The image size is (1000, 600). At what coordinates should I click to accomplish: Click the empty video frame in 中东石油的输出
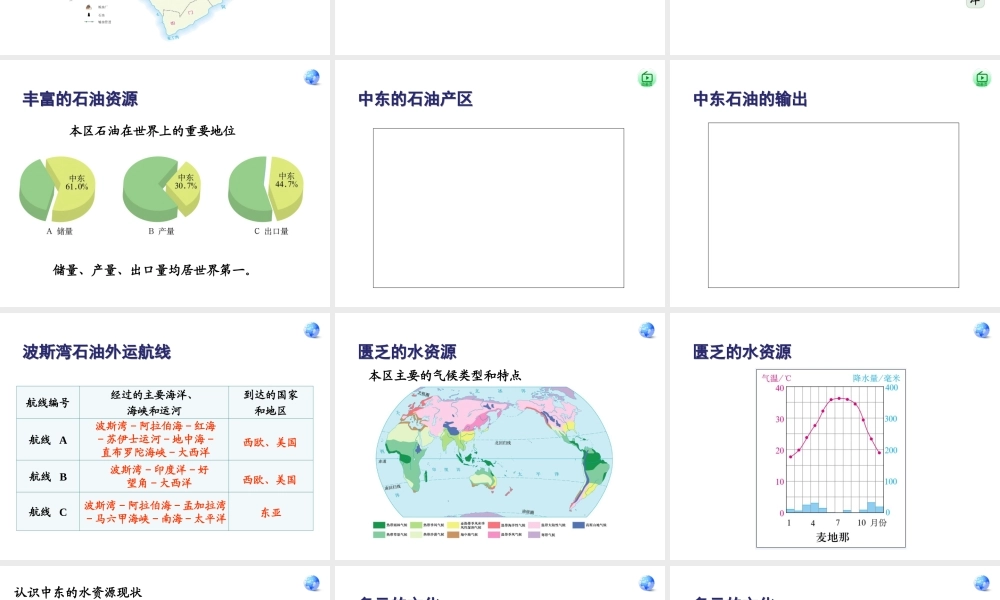tap(834, 205)
